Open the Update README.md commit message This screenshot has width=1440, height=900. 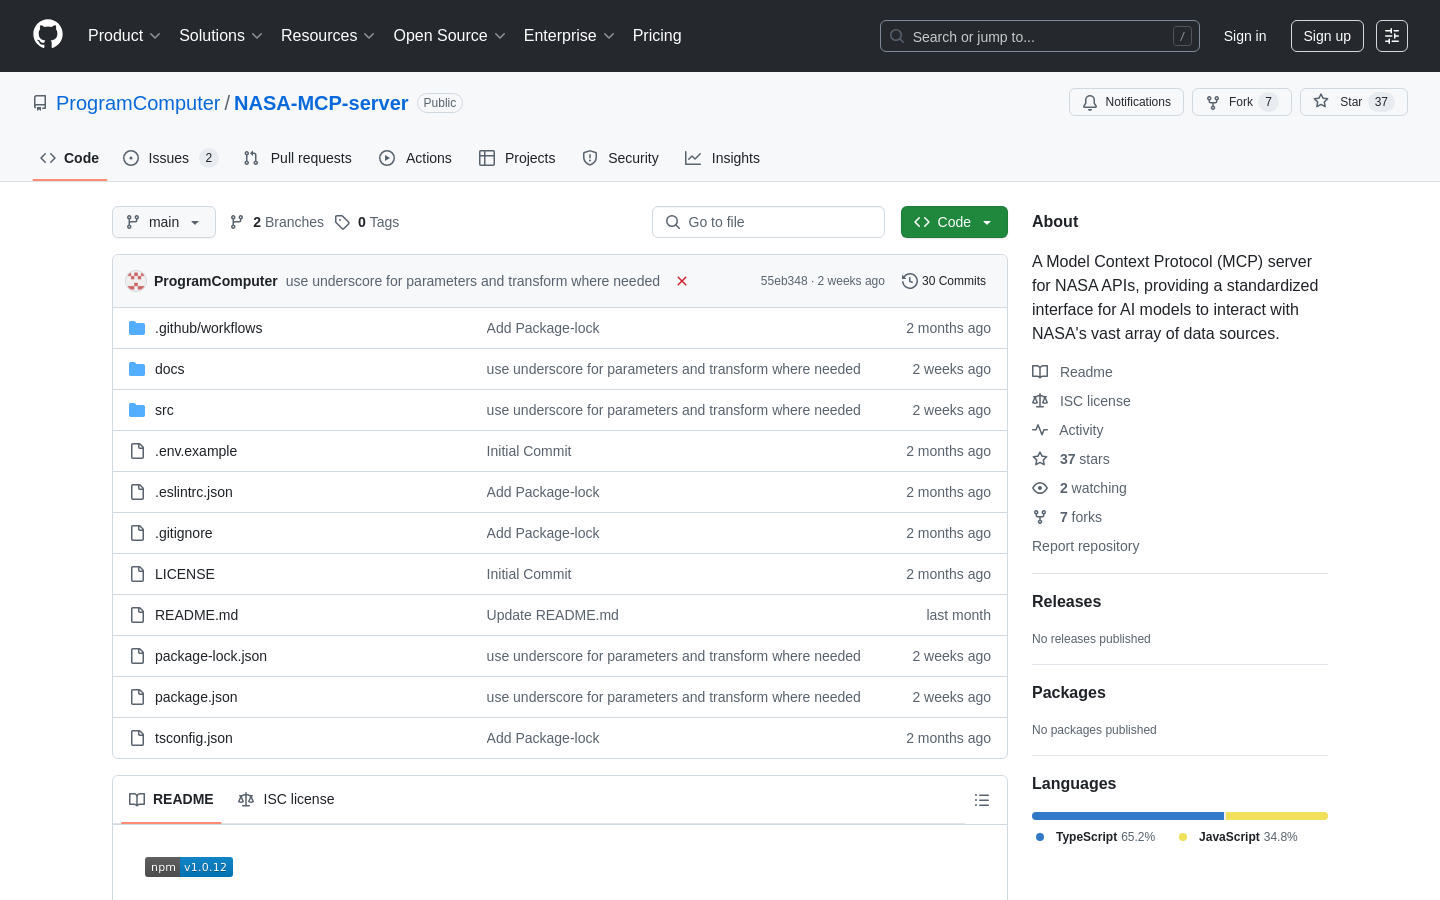click(552, 615)
